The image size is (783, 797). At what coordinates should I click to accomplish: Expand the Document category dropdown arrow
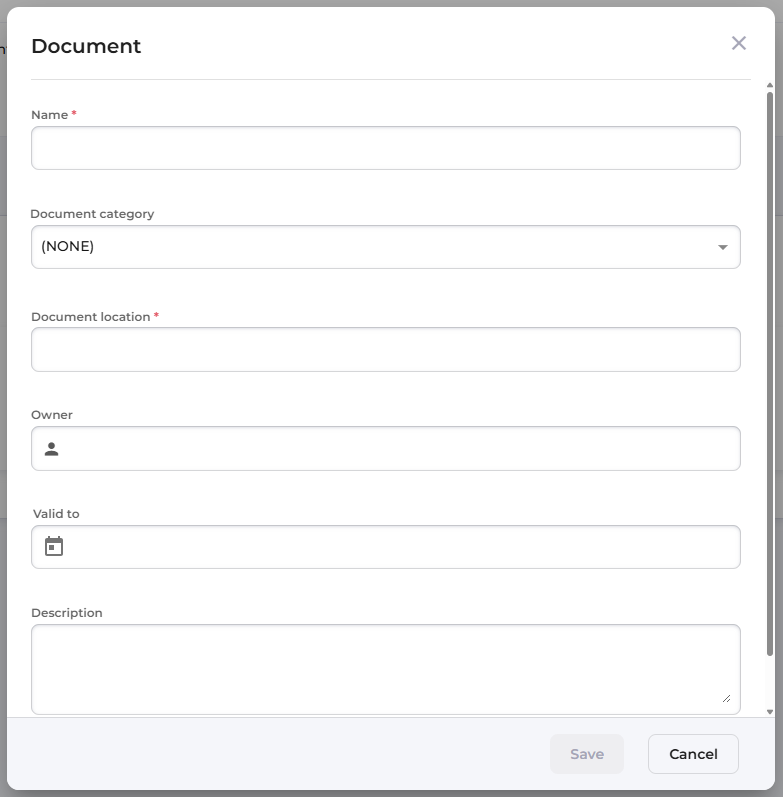click(x=723, y=247)
